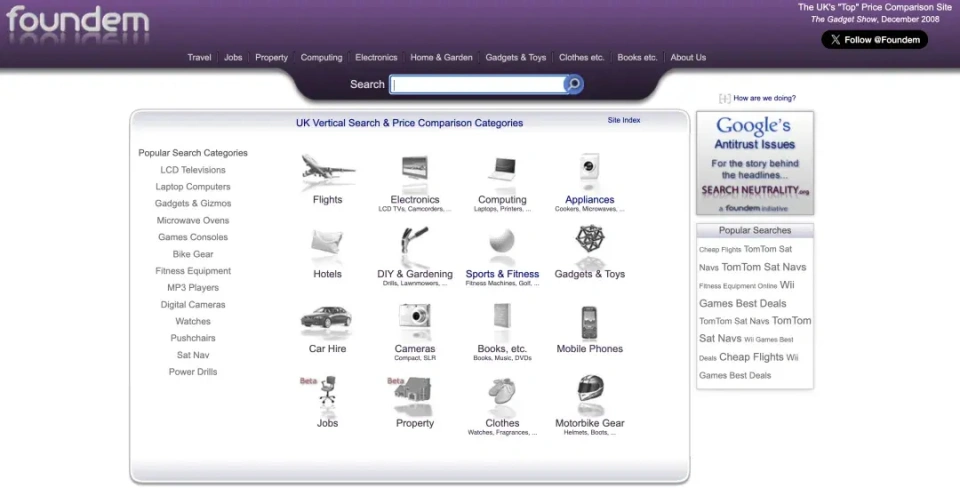
Task: Click the Mobile Phones handset icon
Action: pyautogui.click(x=589, y=322)
